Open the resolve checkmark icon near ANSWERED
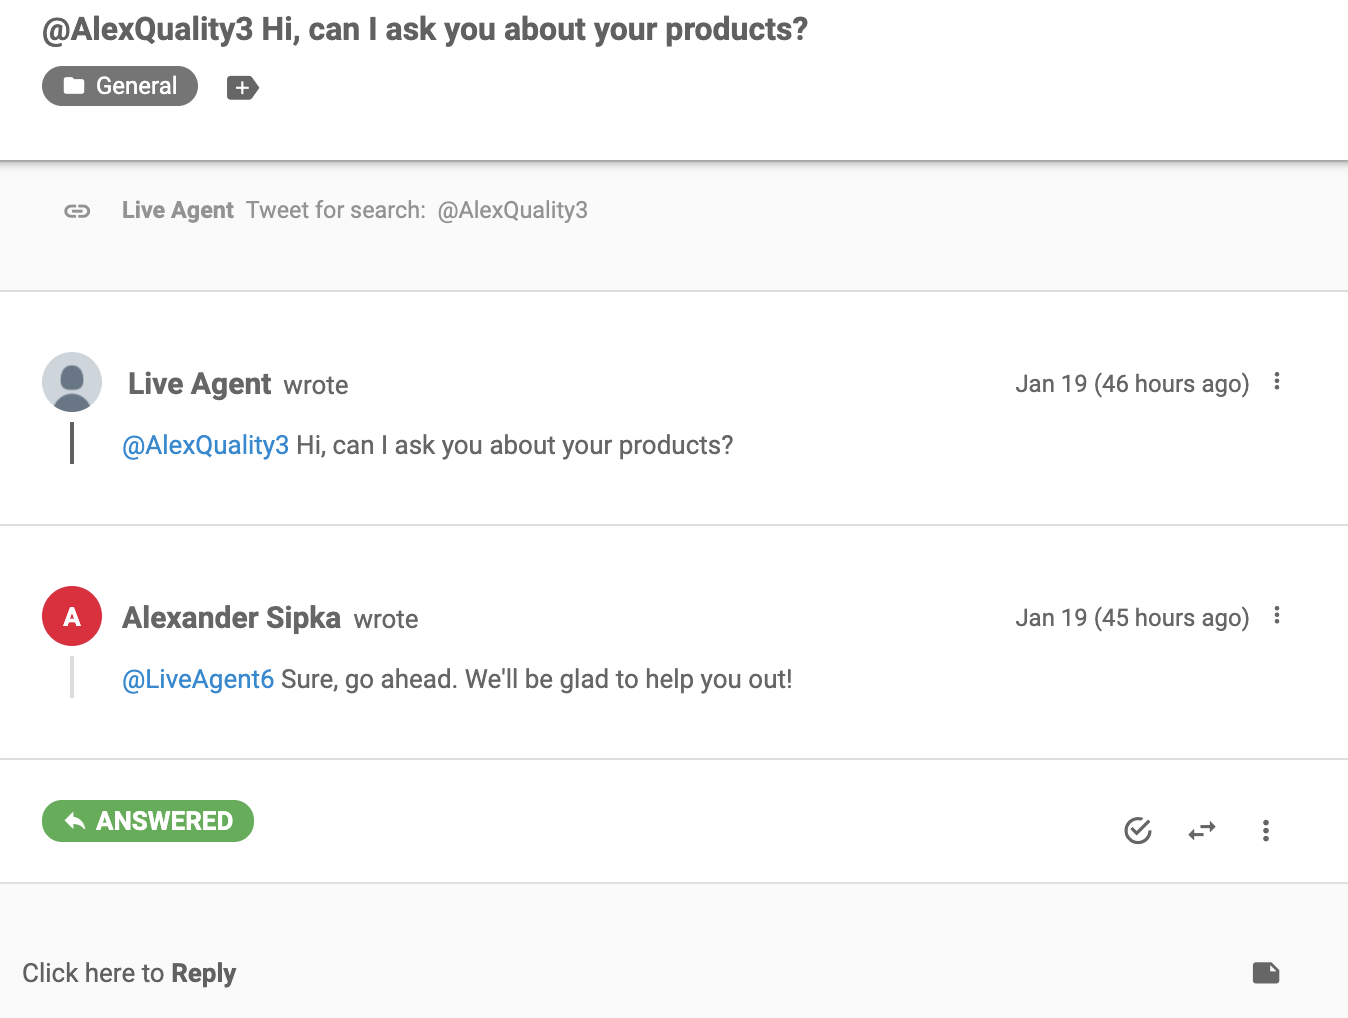The width and height of the screenshot is (1348, 1018). (x=1138, y=830)
